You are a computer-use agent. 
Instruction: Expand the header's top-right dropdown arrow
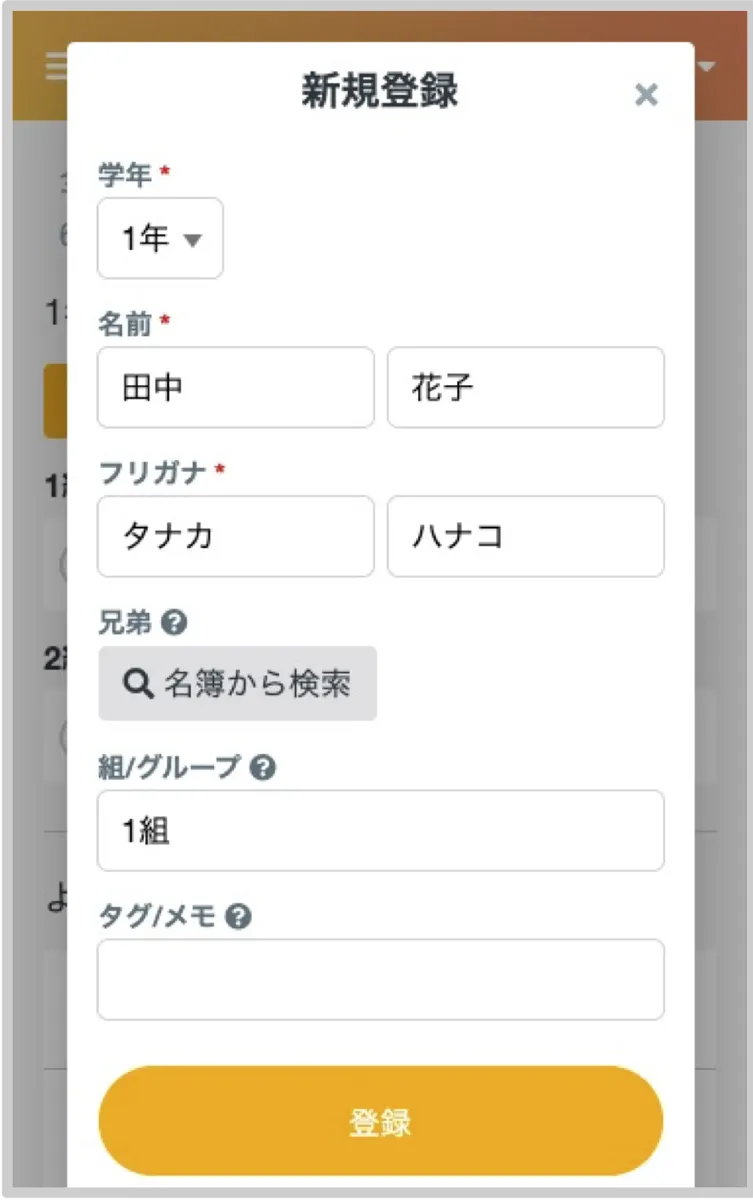(708, 67)
